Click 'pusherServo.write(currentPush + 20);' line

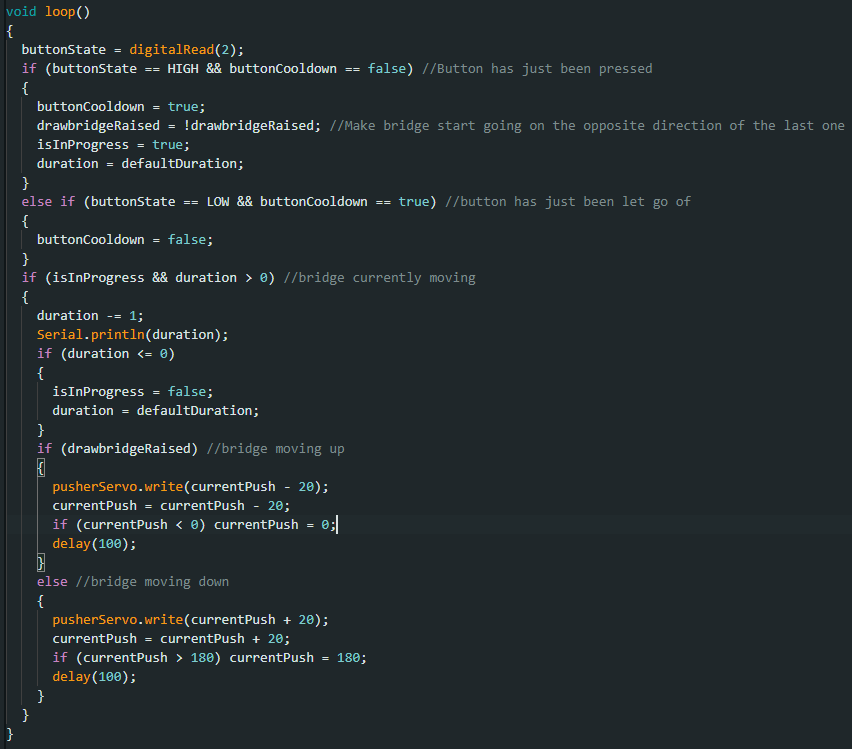[x=190, y=620]
